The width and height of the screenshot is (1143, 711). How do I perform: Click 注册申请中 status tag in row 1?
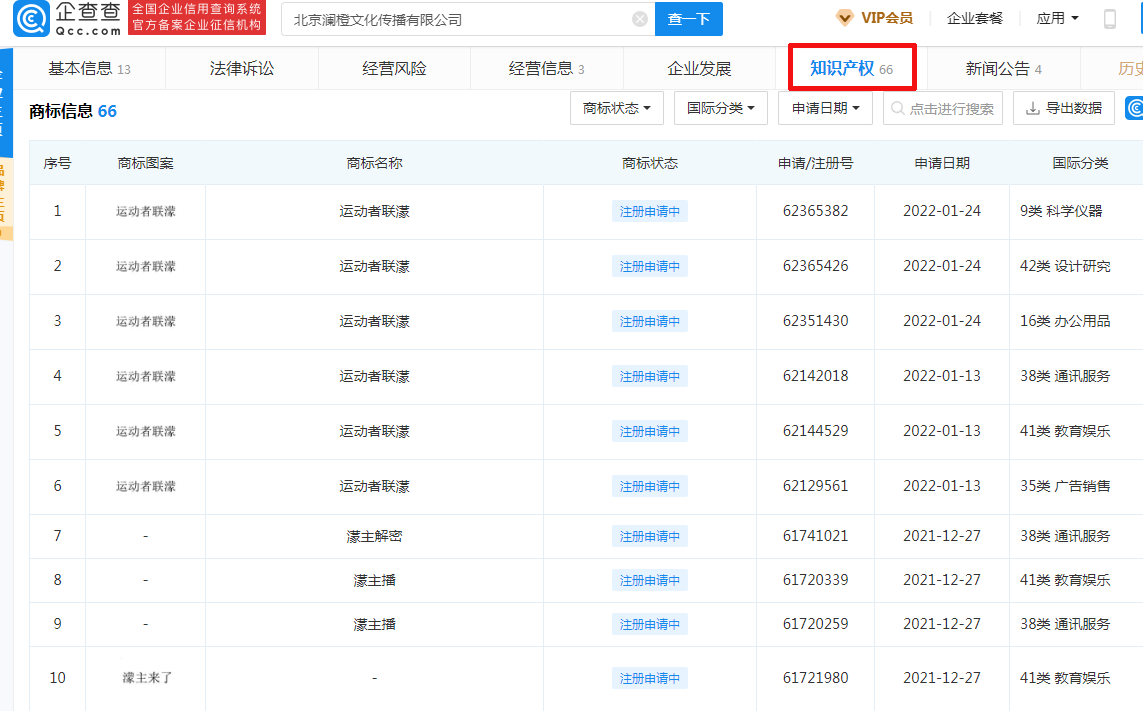point(649,211)
